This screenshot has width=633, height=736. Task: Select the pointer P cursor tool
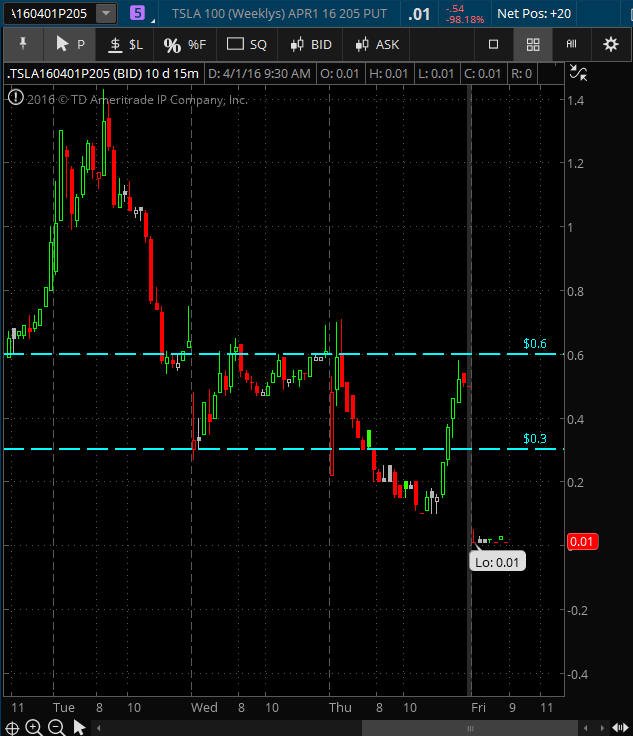[70, 45]
